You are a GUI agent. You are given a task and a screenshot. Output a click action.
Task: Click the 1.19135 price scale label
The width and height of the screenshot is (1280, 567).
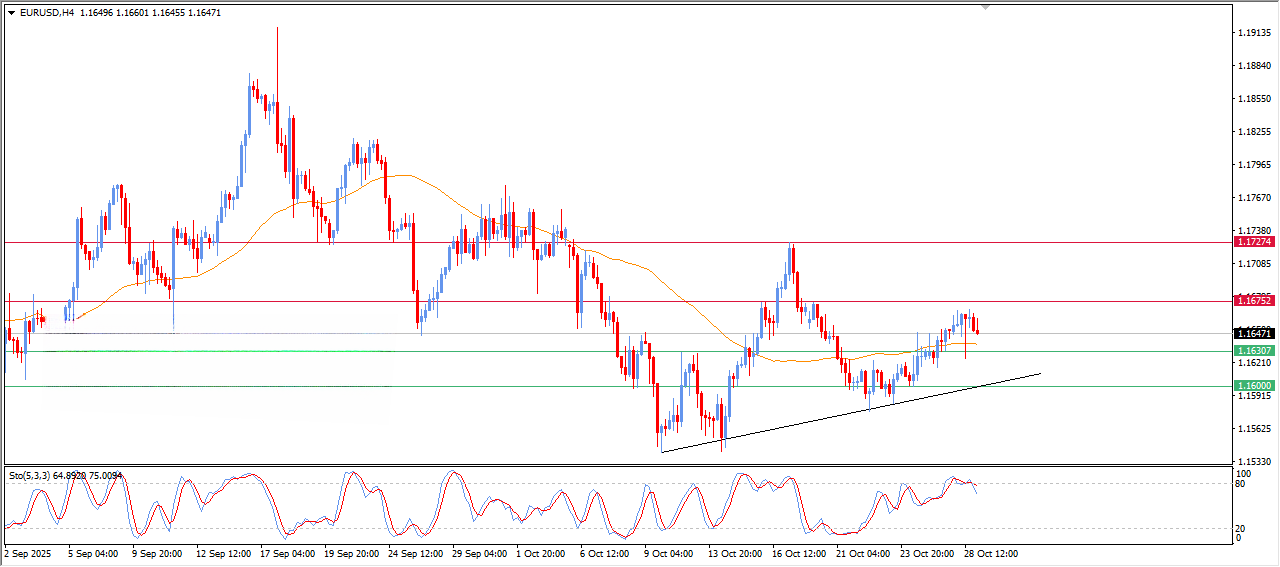[x=1254, y=33]
